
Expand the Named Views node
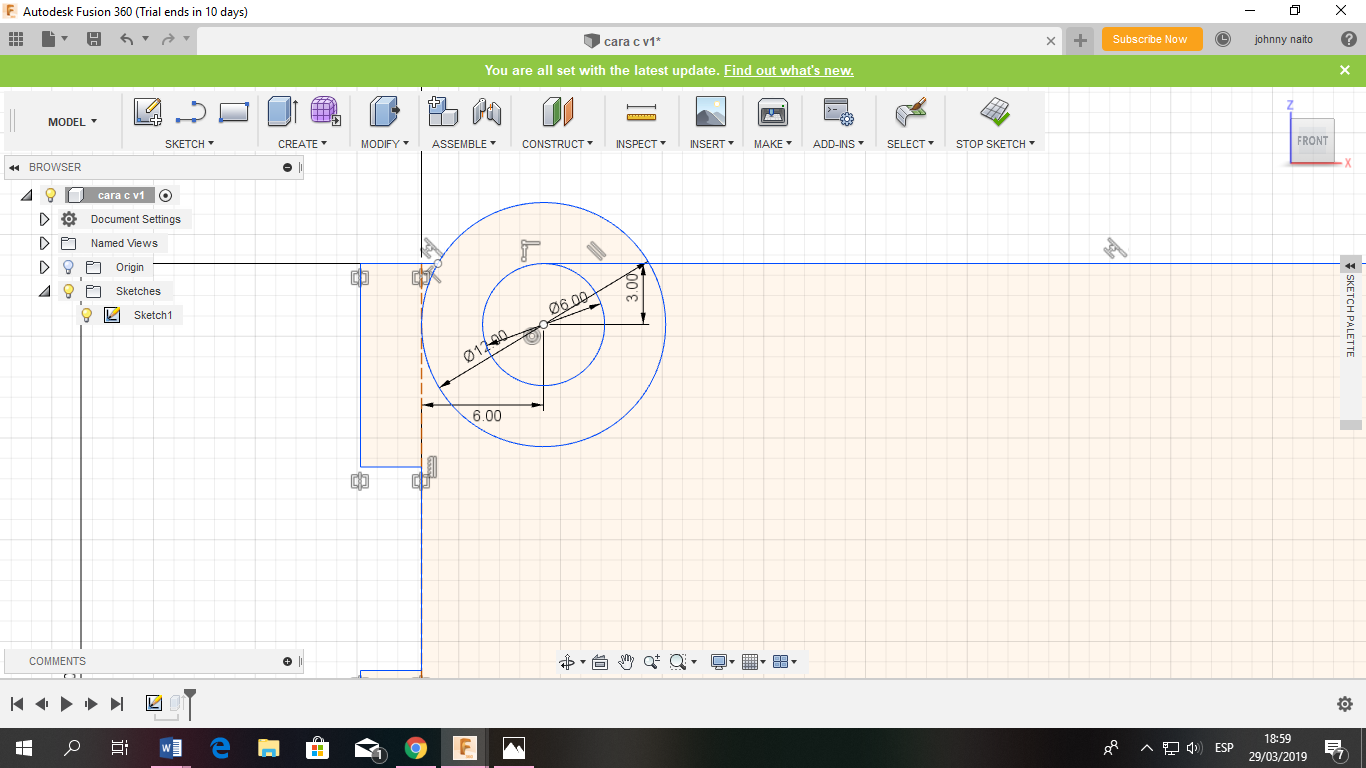44,243
